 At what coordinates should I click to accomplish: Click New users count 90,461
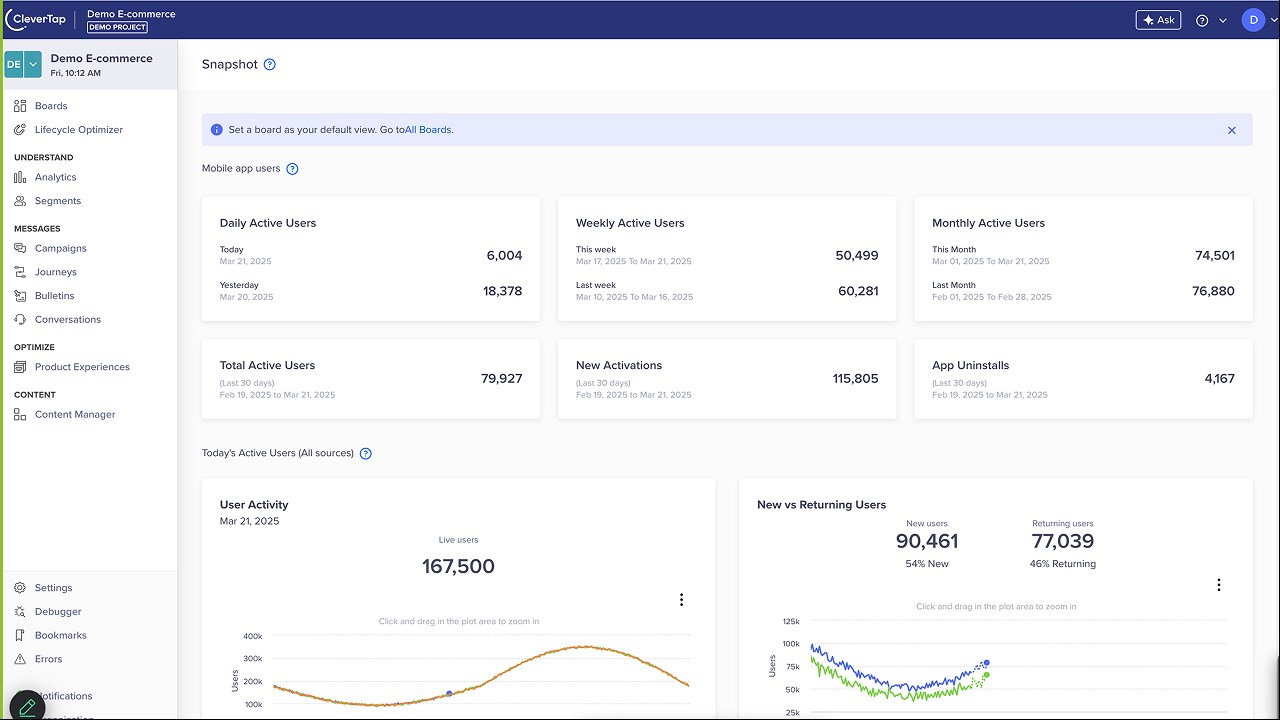pos(927,542)
